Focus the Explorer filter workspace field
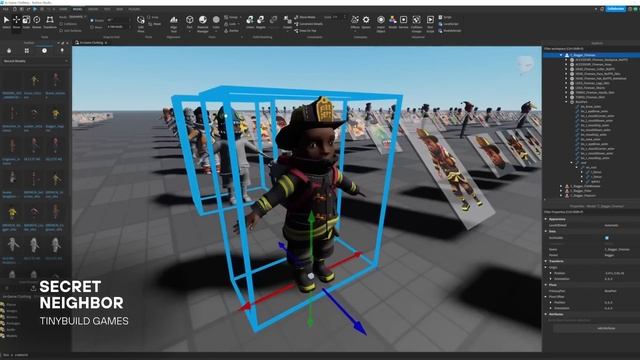640x360 pixels. pyautogui.click(x=591, y=49)
